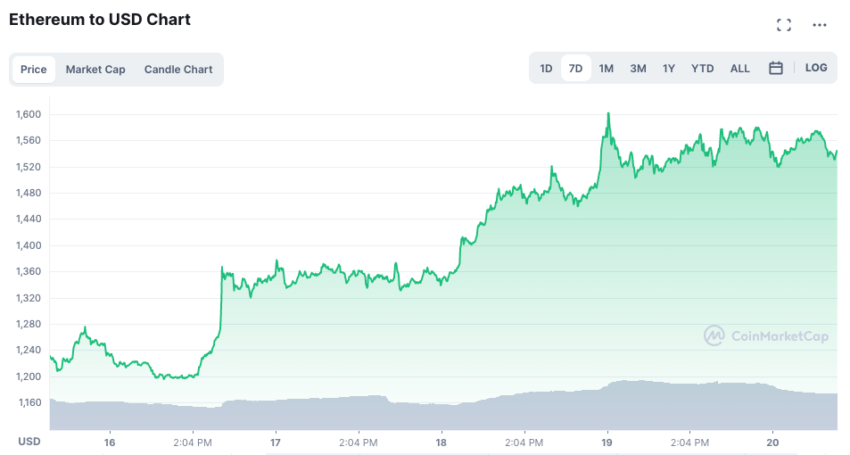Viewport: 850px width, 455px height.
Task: Open the fullscreen chart view icon
Action: pos(783,25)
